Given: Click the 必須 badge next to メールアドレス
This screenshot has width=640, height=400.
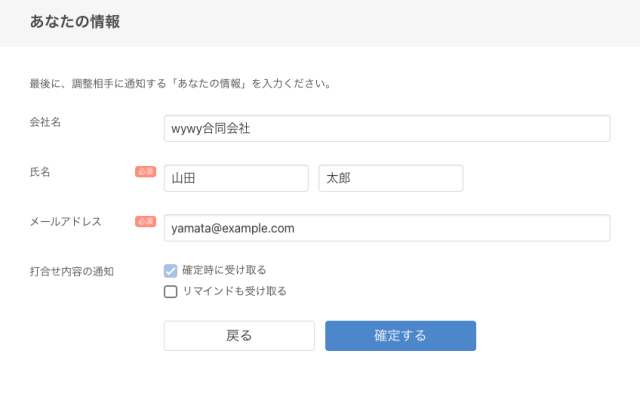Looking at the screenshot, I should [x=146, y=222].
